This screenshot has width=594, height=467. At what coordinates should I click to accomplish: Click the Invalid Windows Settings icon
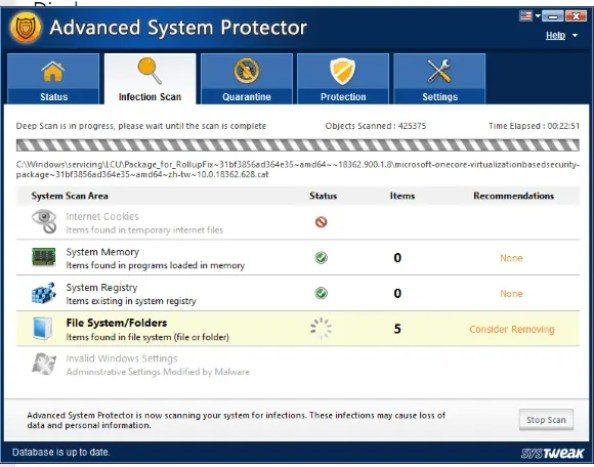click(44, 364)
